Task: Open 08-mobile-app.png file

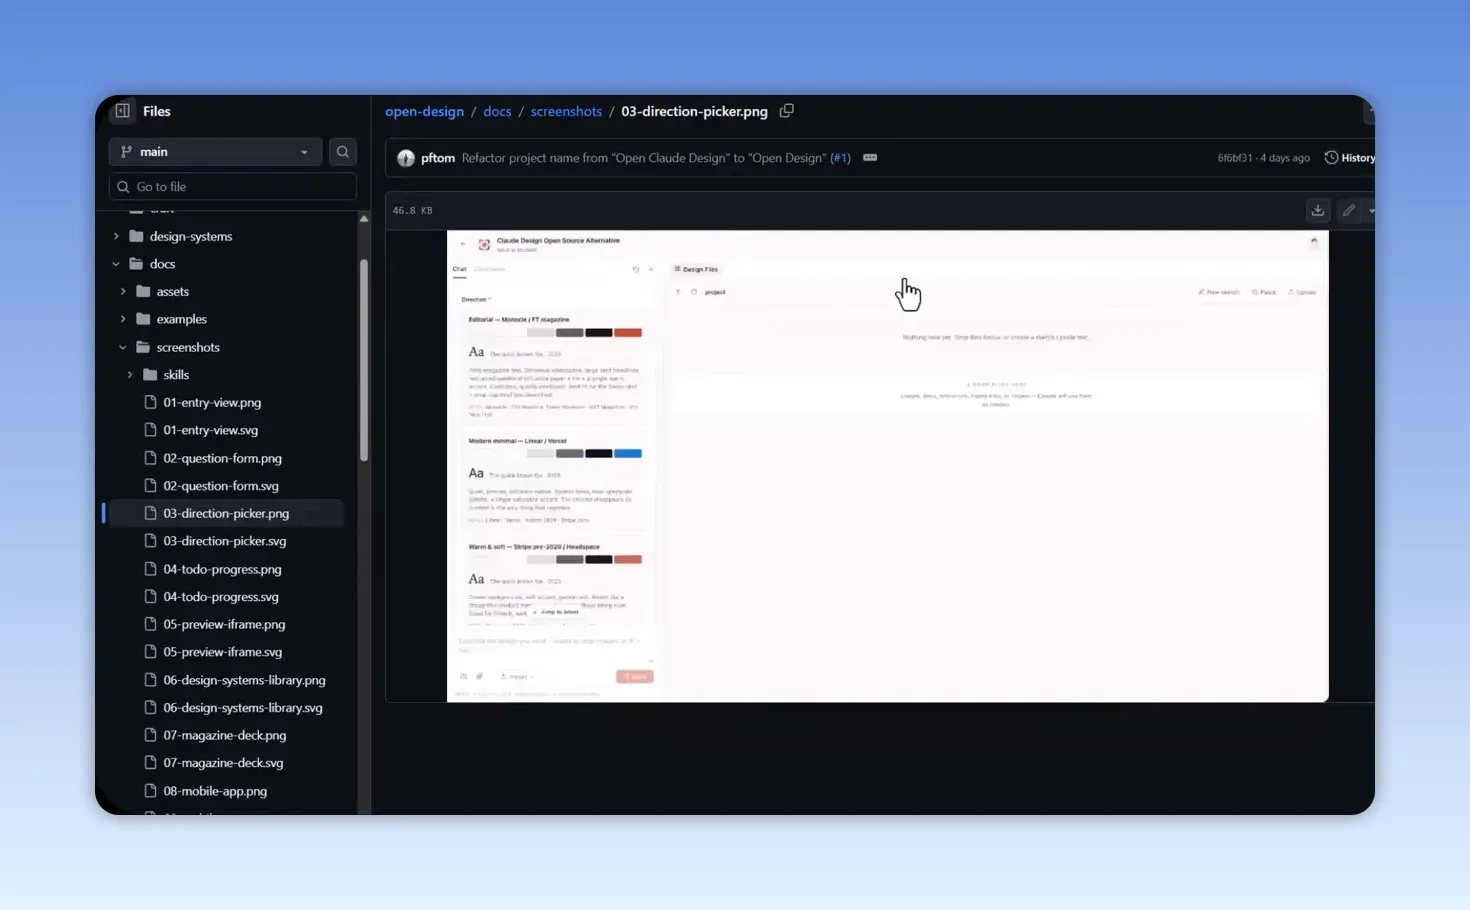Action: (x=215, y=791)
